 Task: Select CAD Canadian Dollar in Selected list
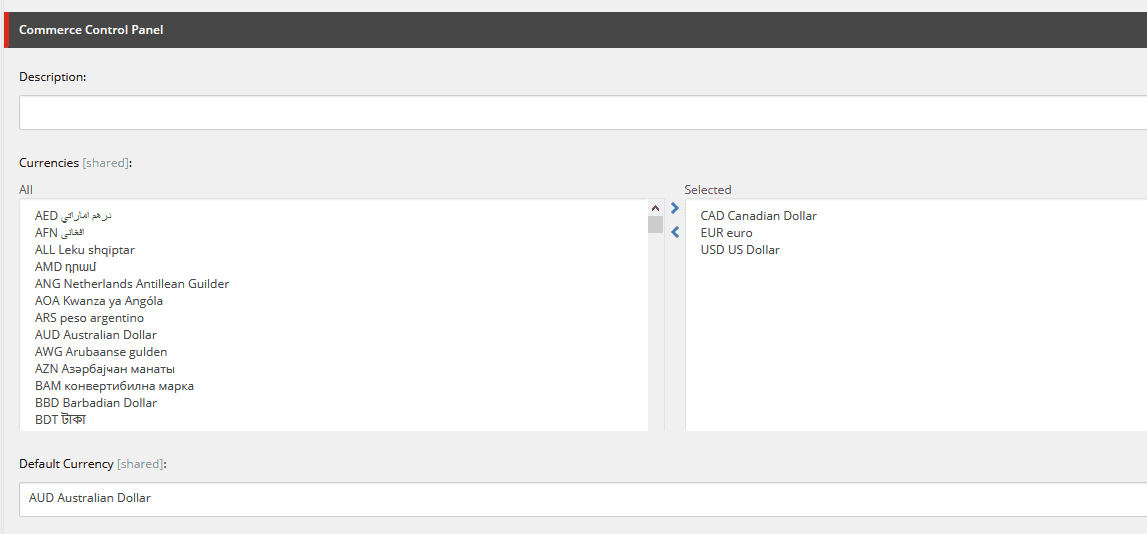(x=759, y=216)
